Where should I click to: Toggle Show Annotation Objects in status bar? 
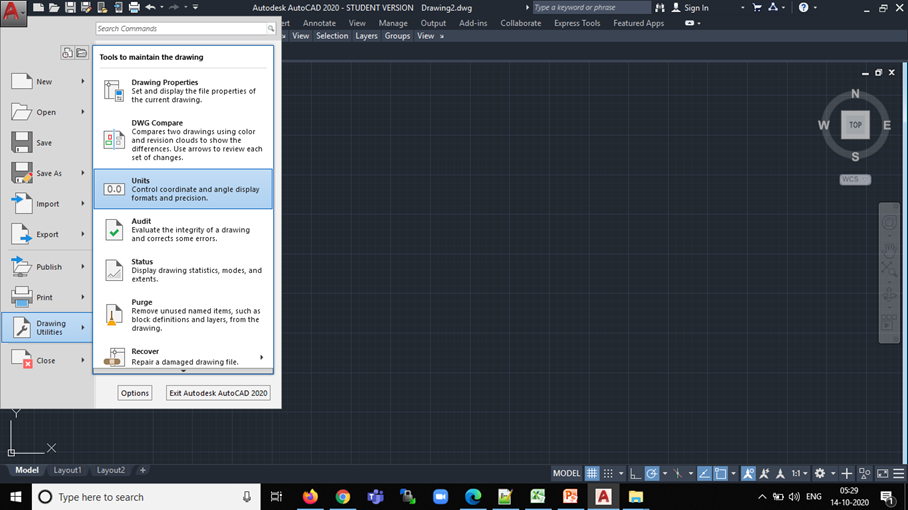[x=748, y=474]
